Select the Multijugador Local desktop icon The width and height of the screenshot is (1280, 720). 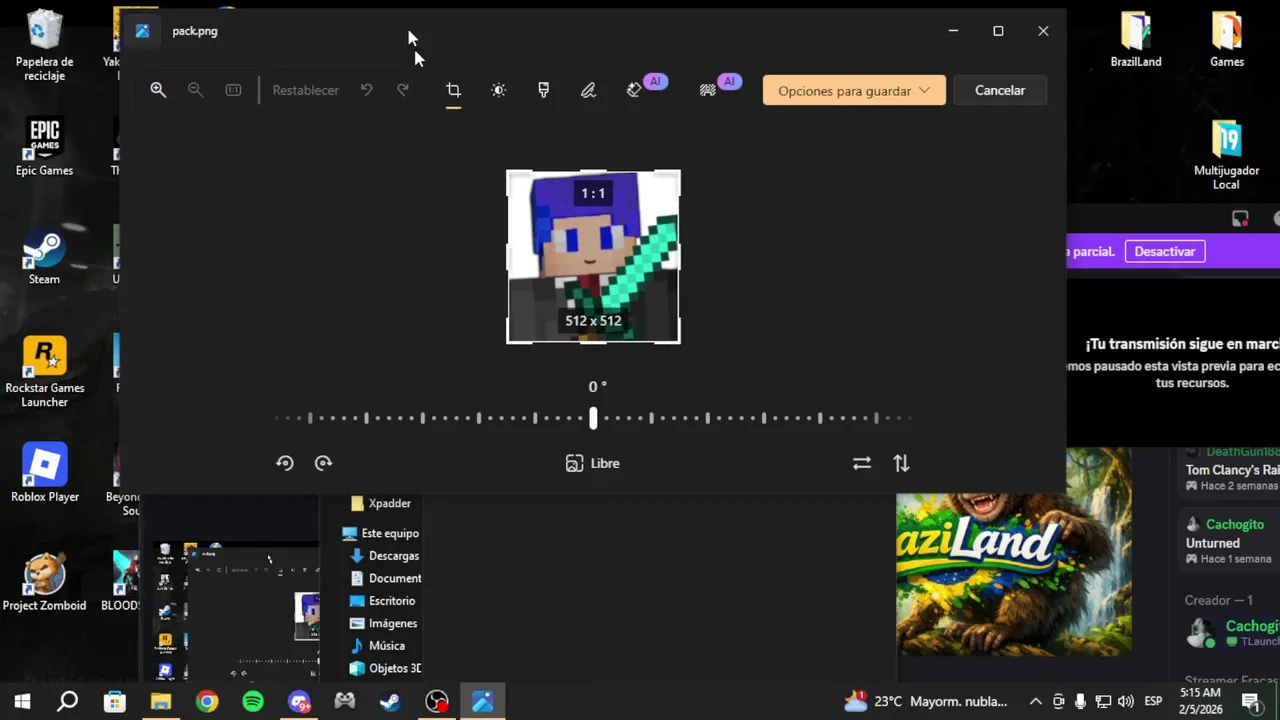(1227, 155)
